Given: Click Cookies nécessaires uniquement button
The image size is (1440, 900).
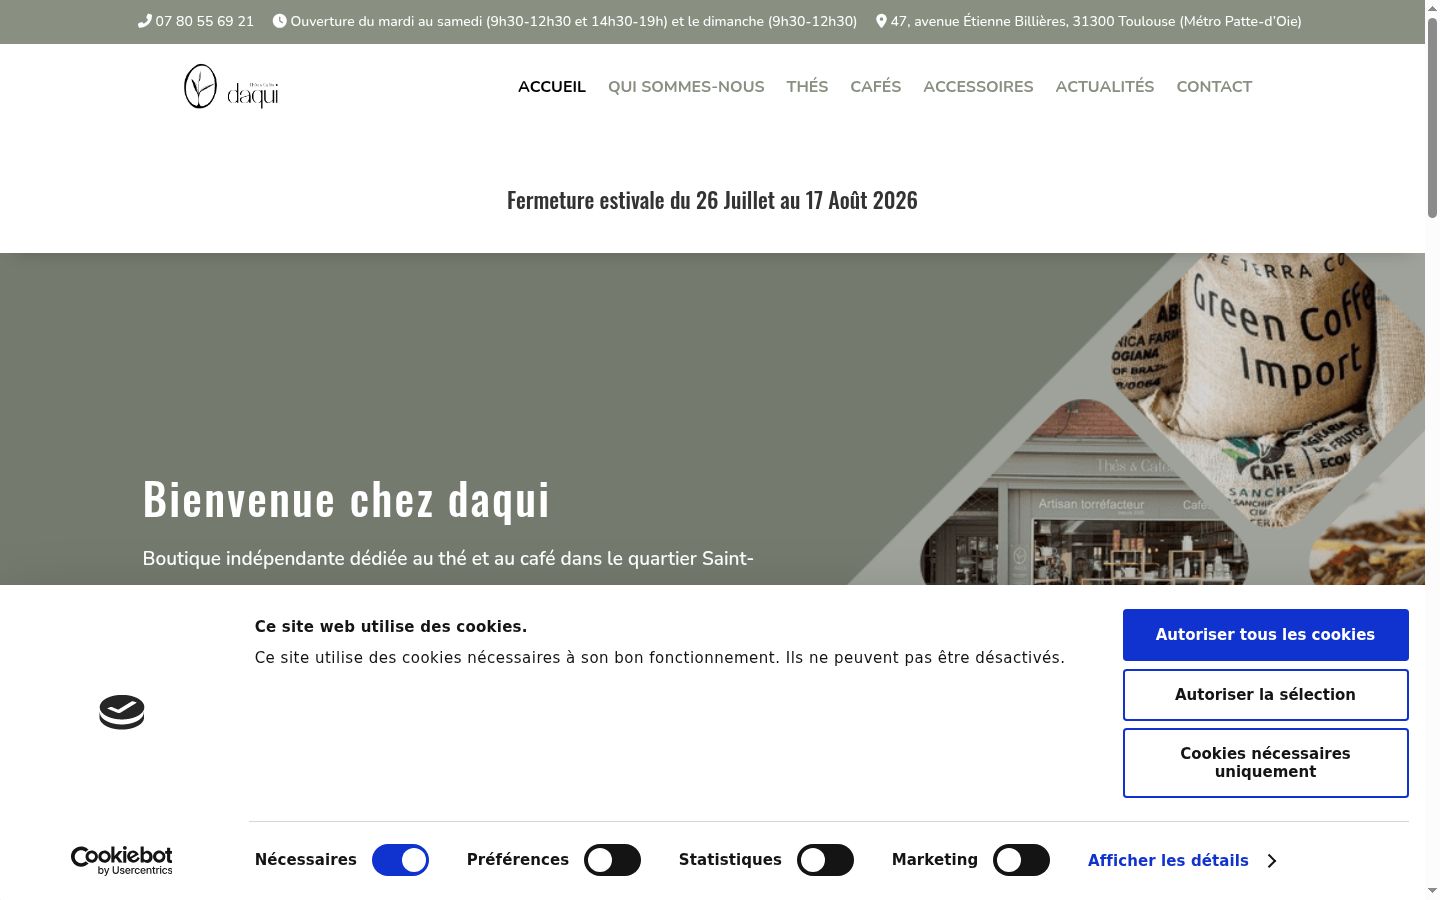Looking at the screenshot, I should click(x=1265, y=763).
